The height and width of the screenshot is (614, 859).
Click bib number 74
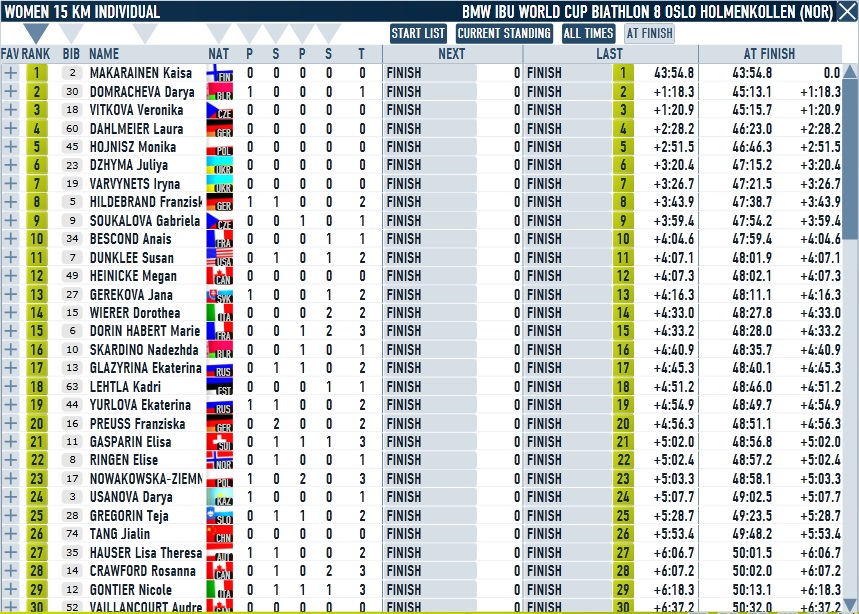pos(72,534)
